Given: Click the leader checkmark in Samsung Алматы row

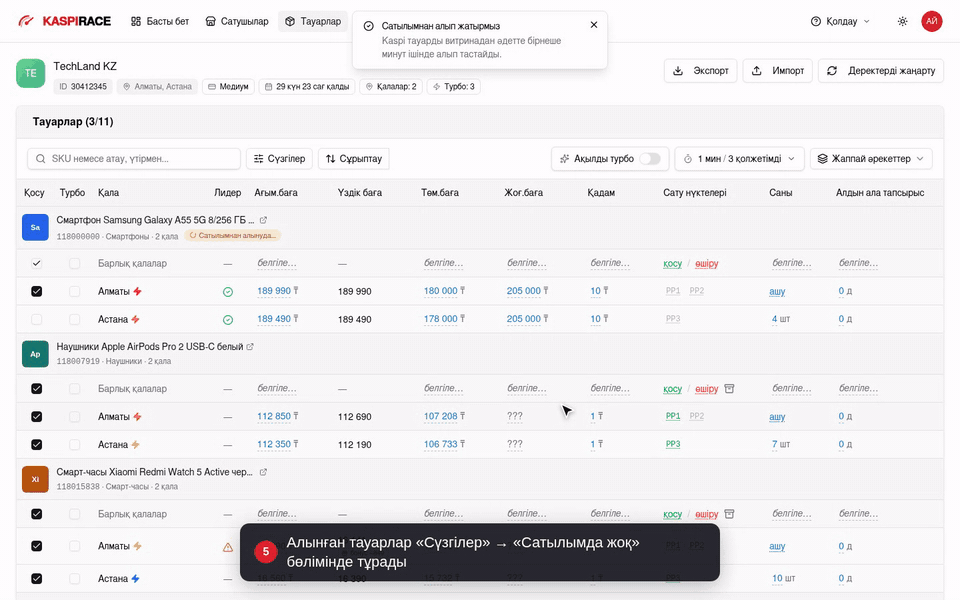Looking at the screenshot, I should (x=228, y=292).
